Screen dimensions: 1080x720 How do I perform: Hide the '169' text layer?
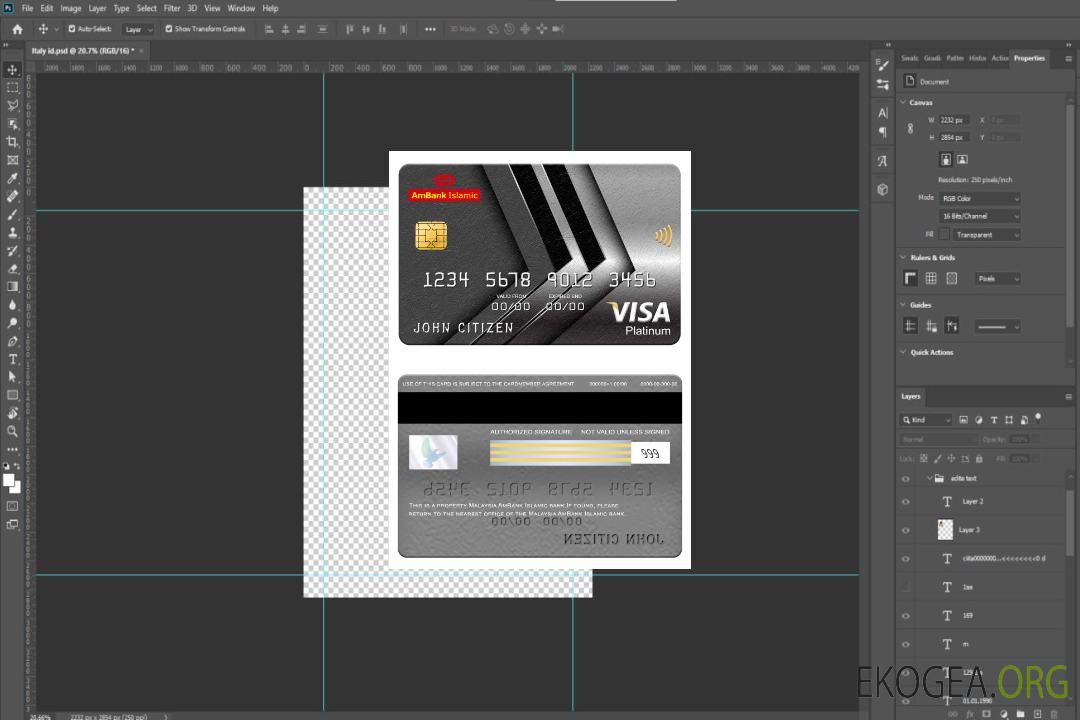(x=906, y=616)
